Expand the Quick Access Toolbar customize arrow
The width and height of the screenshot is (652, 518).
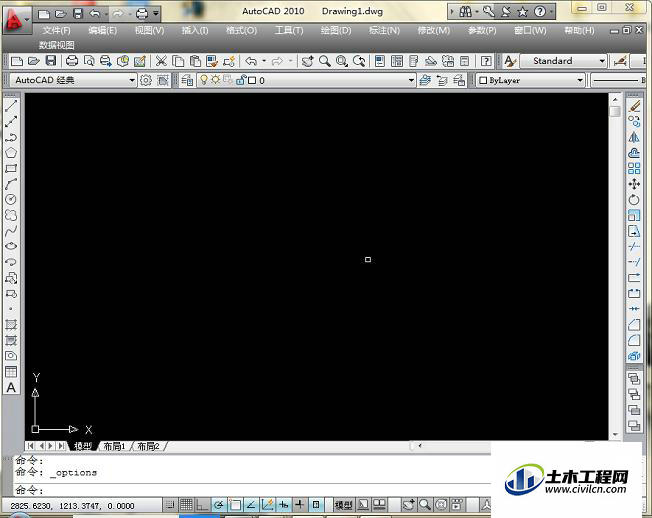(156, 14)
